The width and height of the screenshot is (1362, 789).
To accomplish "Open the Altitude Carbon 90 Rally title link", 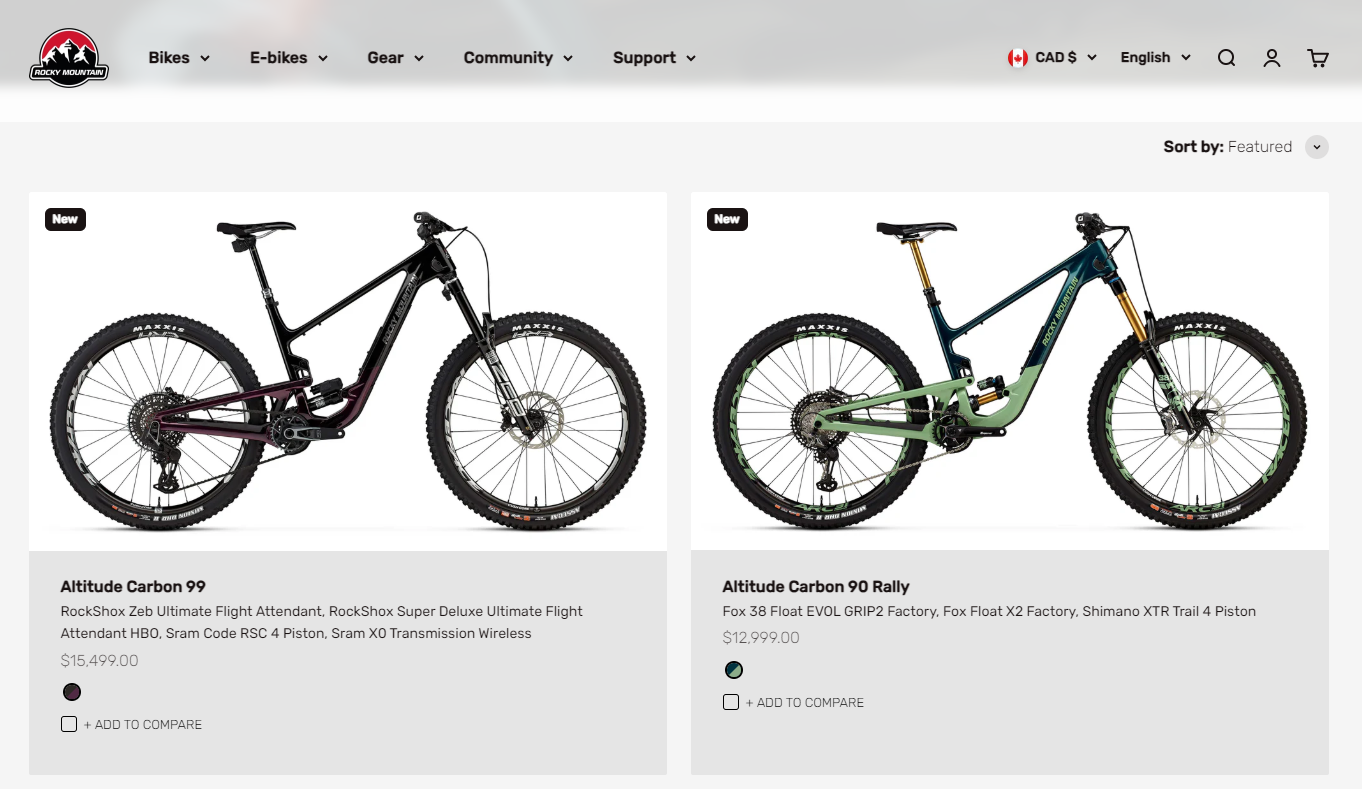I will click(816, 586).
